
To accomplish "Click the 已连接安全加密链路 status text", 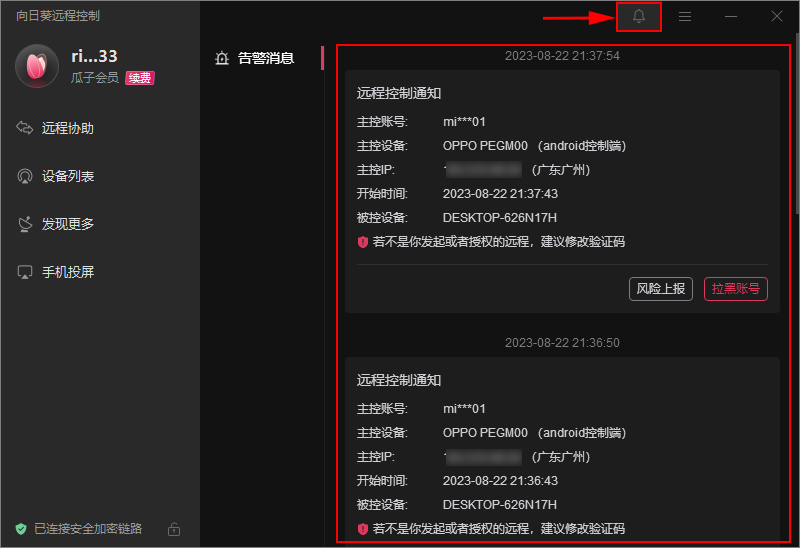I will (x=88, y=528).
